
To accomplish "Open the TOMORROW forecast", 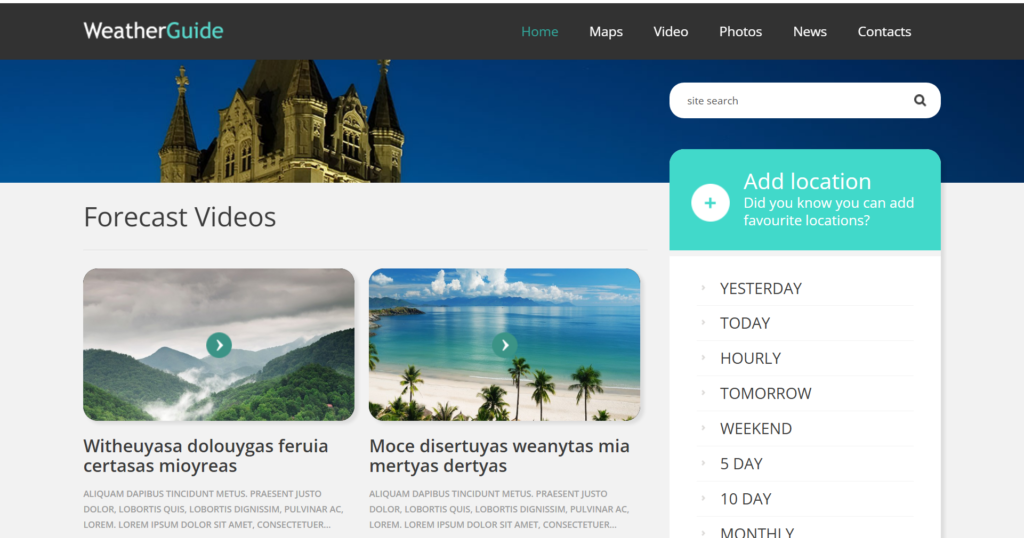I will click(765, 394).
